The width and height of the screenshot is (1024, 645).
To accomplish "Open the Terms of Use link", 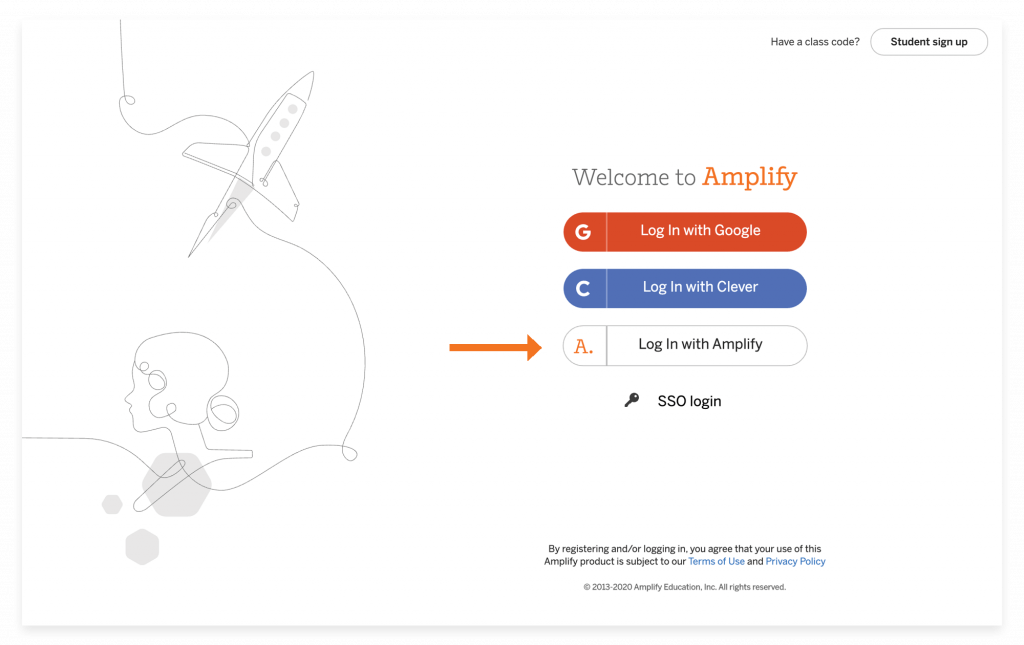I will pyautogui.click(x=716, y=561).
